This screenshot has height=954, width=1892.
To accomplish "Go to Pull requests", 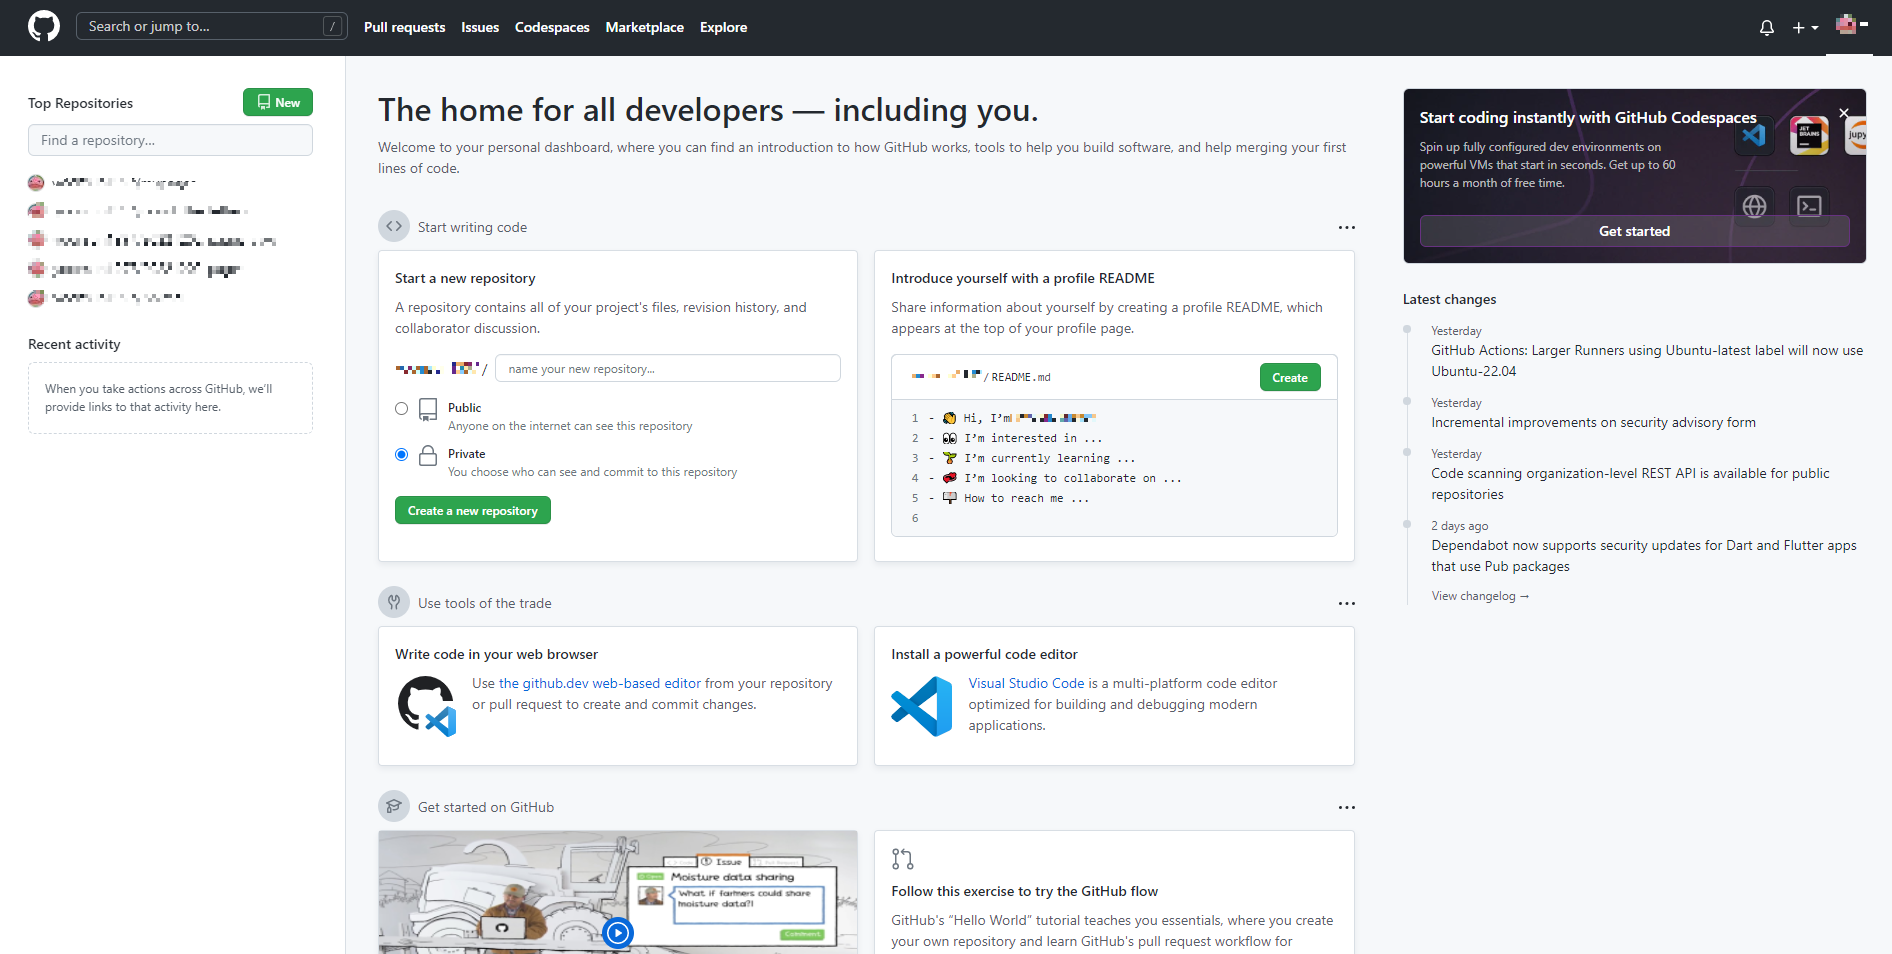I will (404, 27).
